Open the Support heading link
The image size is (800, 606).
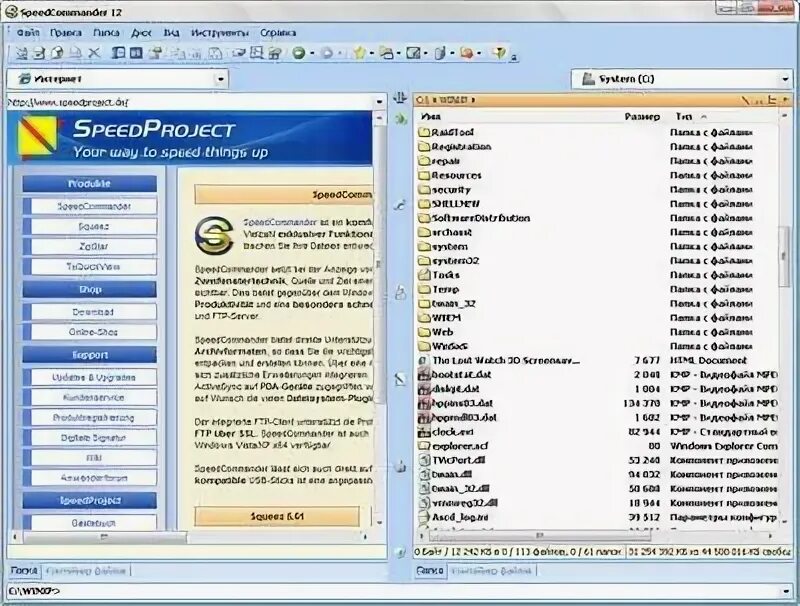89,355
